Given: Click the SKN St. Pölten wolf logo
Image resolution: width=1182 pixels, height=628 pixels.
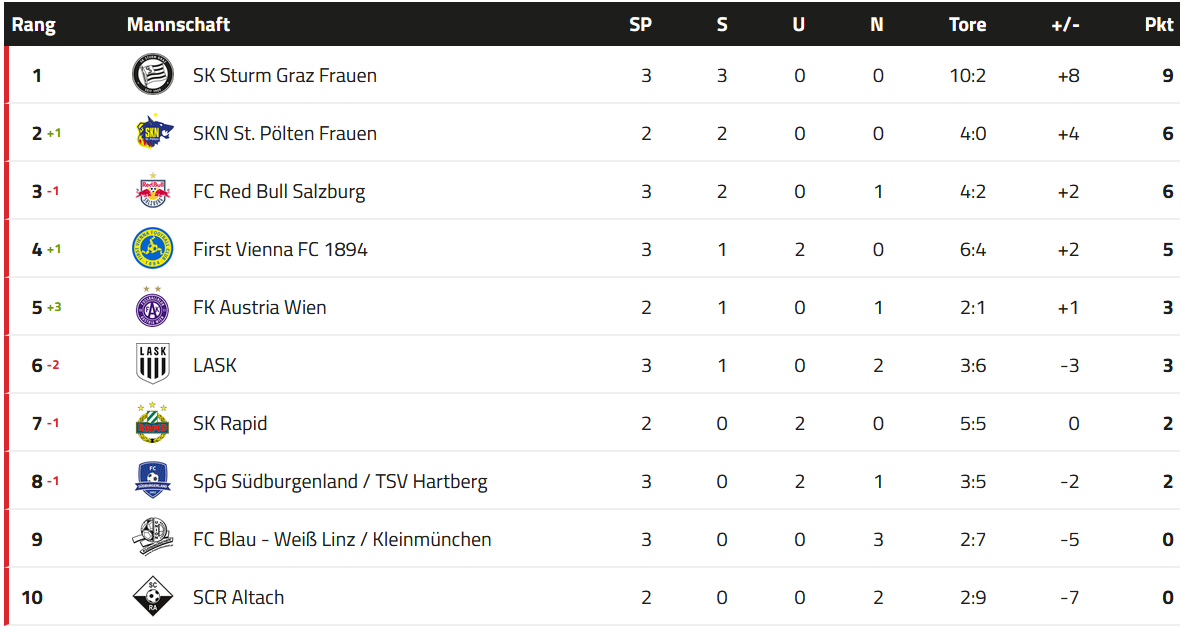Looking at the screenshot, I should click(x=154, y=133).
